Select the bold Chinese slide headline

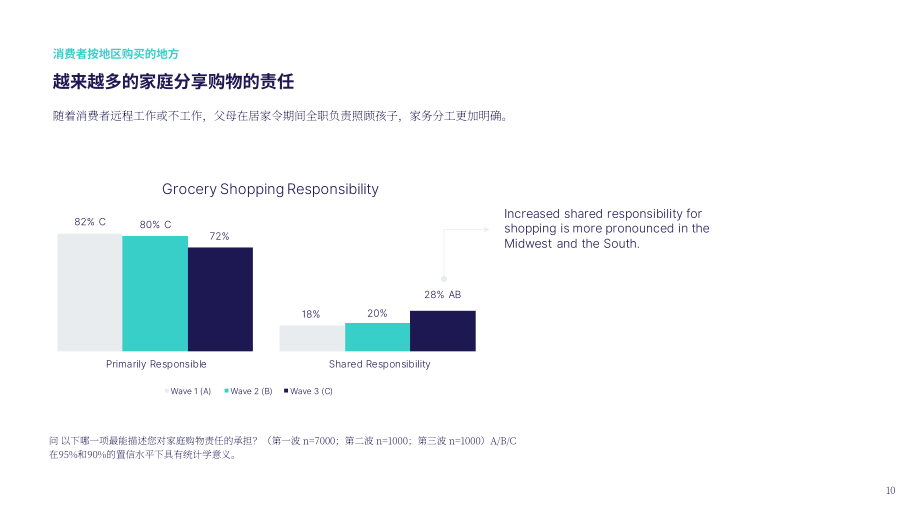(173, 82)
